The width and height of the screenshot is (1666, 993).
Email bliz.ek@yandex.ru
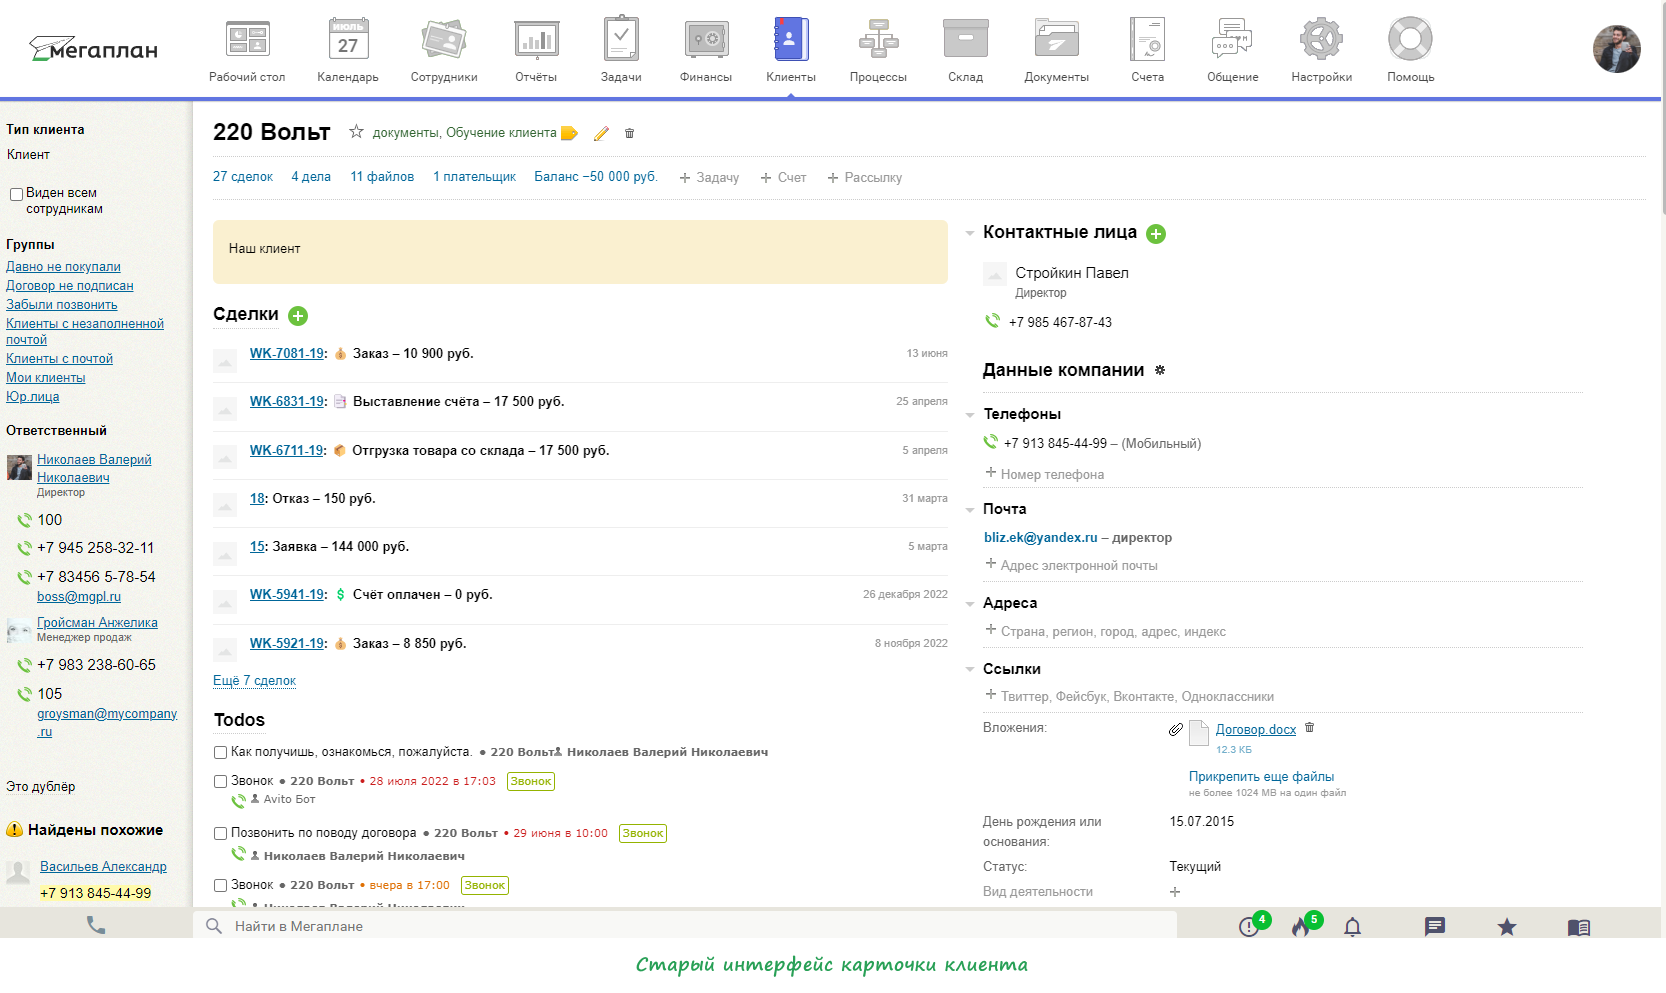tap(1041, 538)
